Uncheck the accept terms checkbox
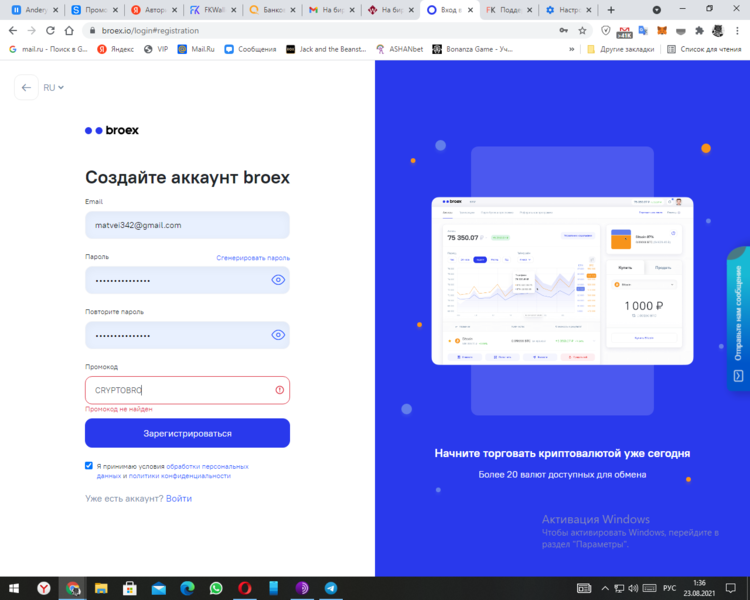The width and height of the screenshot is (750, 600). point(89,466)
